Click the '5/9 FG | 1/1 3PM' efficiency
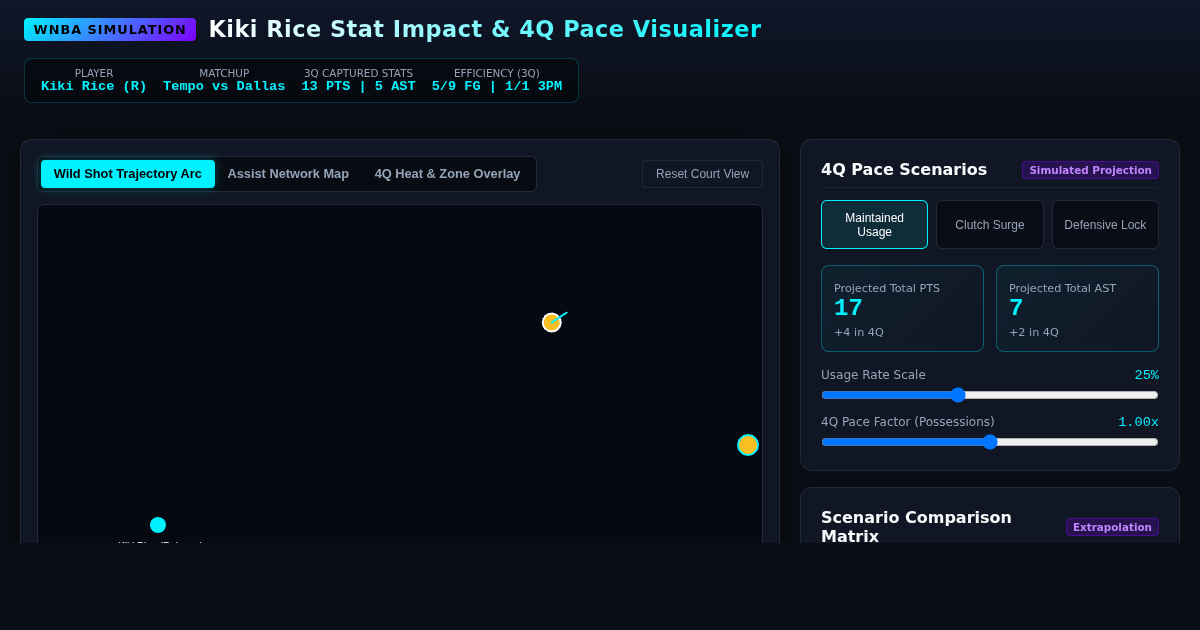1200x630 pixels. pos(497,87)
